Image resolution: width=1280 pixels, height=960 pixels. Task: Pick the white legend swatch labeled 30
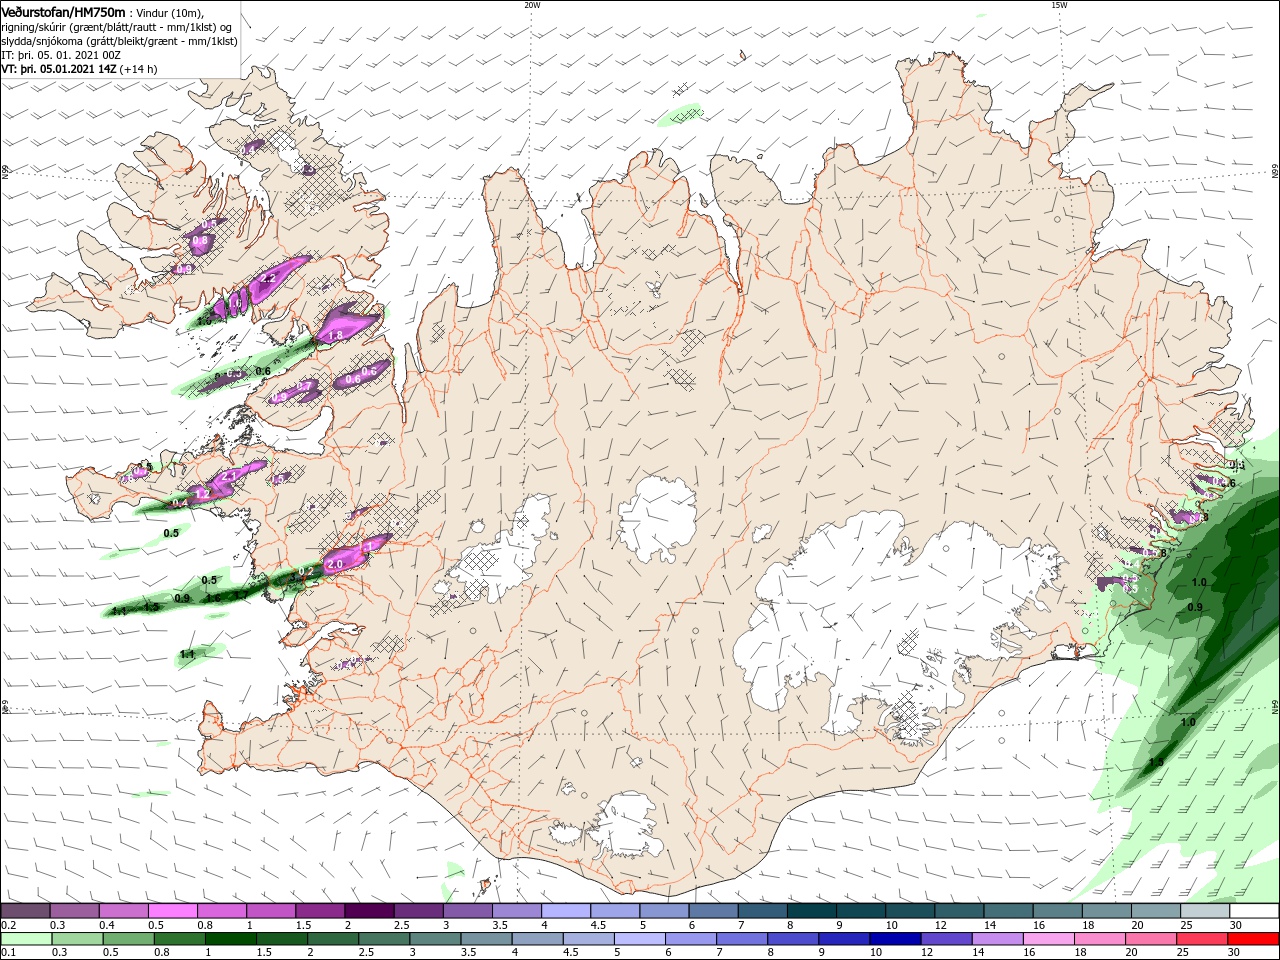(1254, 911)
